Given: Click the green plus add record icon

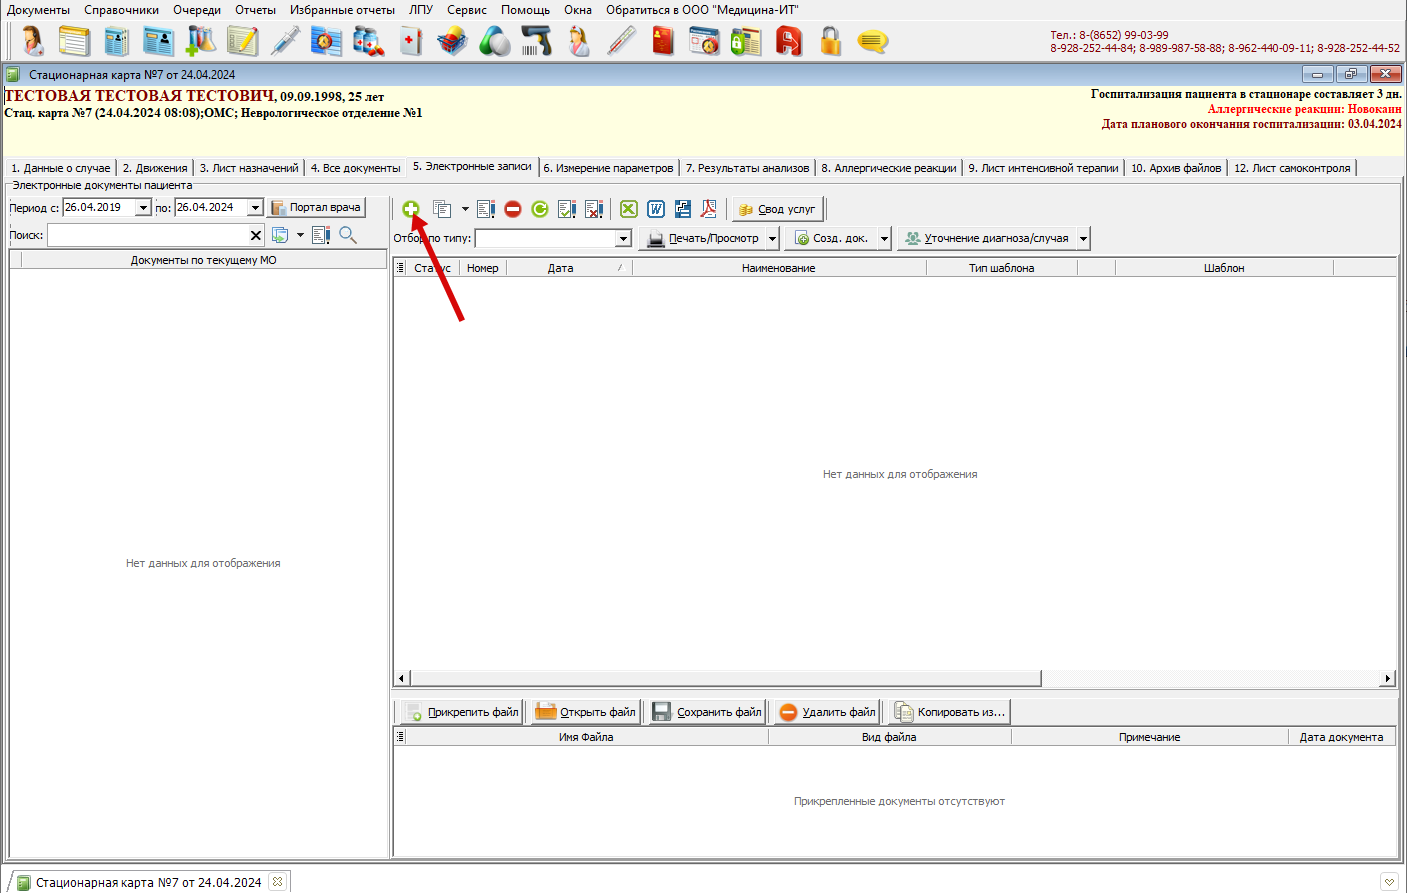Looking at the screenshot, I should point(411,209).
